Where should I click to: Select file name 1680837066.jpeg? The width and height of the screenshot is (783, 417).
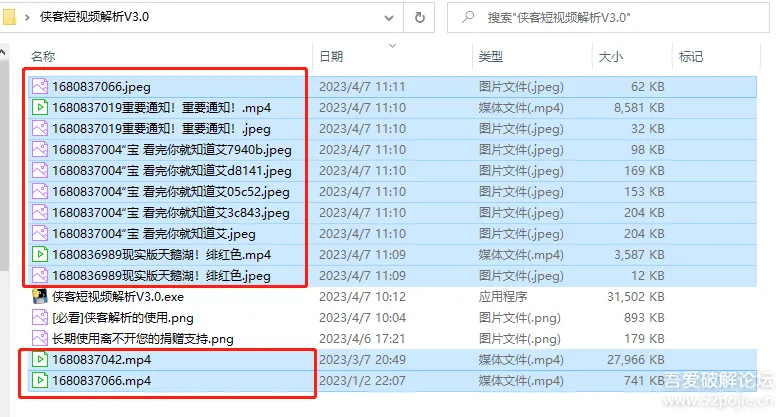click(x=101, y=87)
